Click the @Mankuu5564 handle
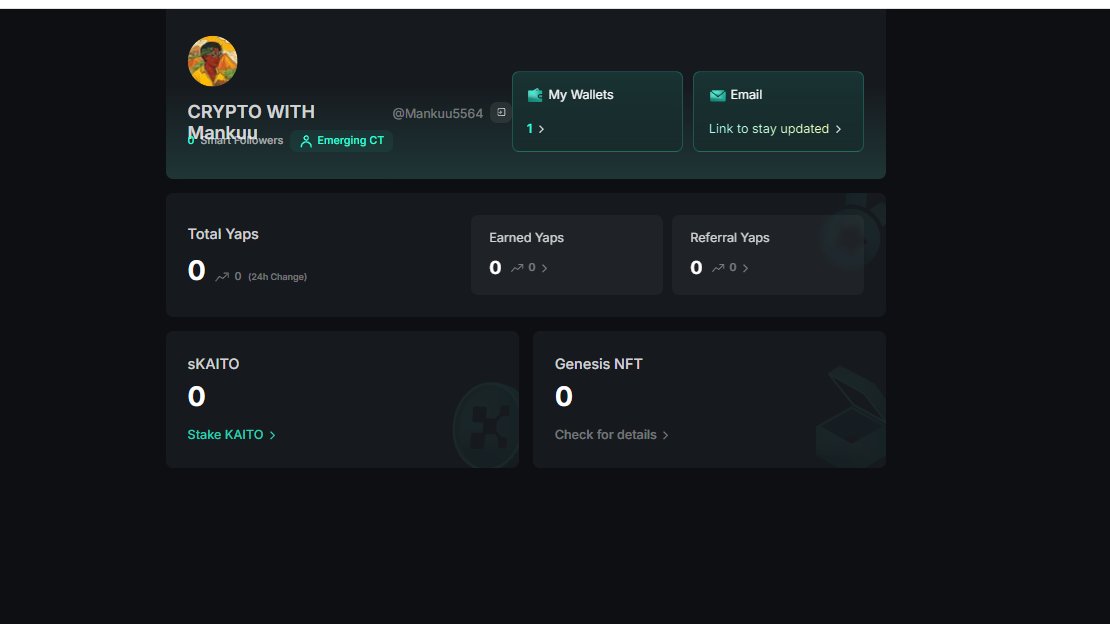 coord(437,113)
